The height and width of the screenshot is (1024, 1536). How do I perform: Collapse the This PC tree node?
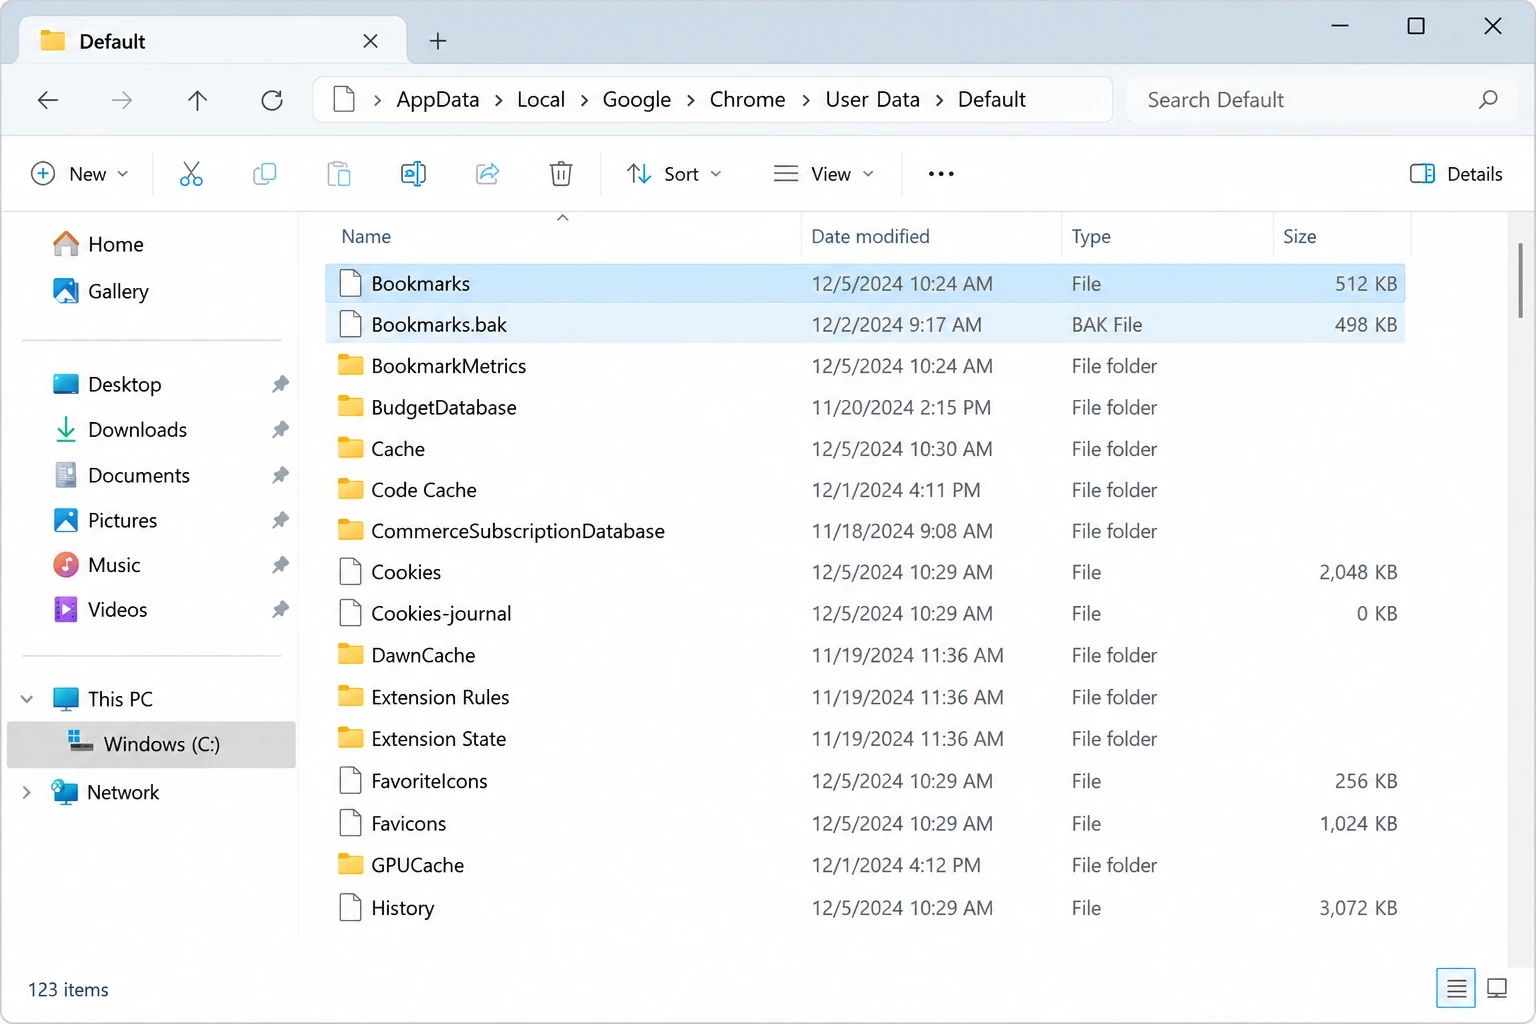(27, 699)
